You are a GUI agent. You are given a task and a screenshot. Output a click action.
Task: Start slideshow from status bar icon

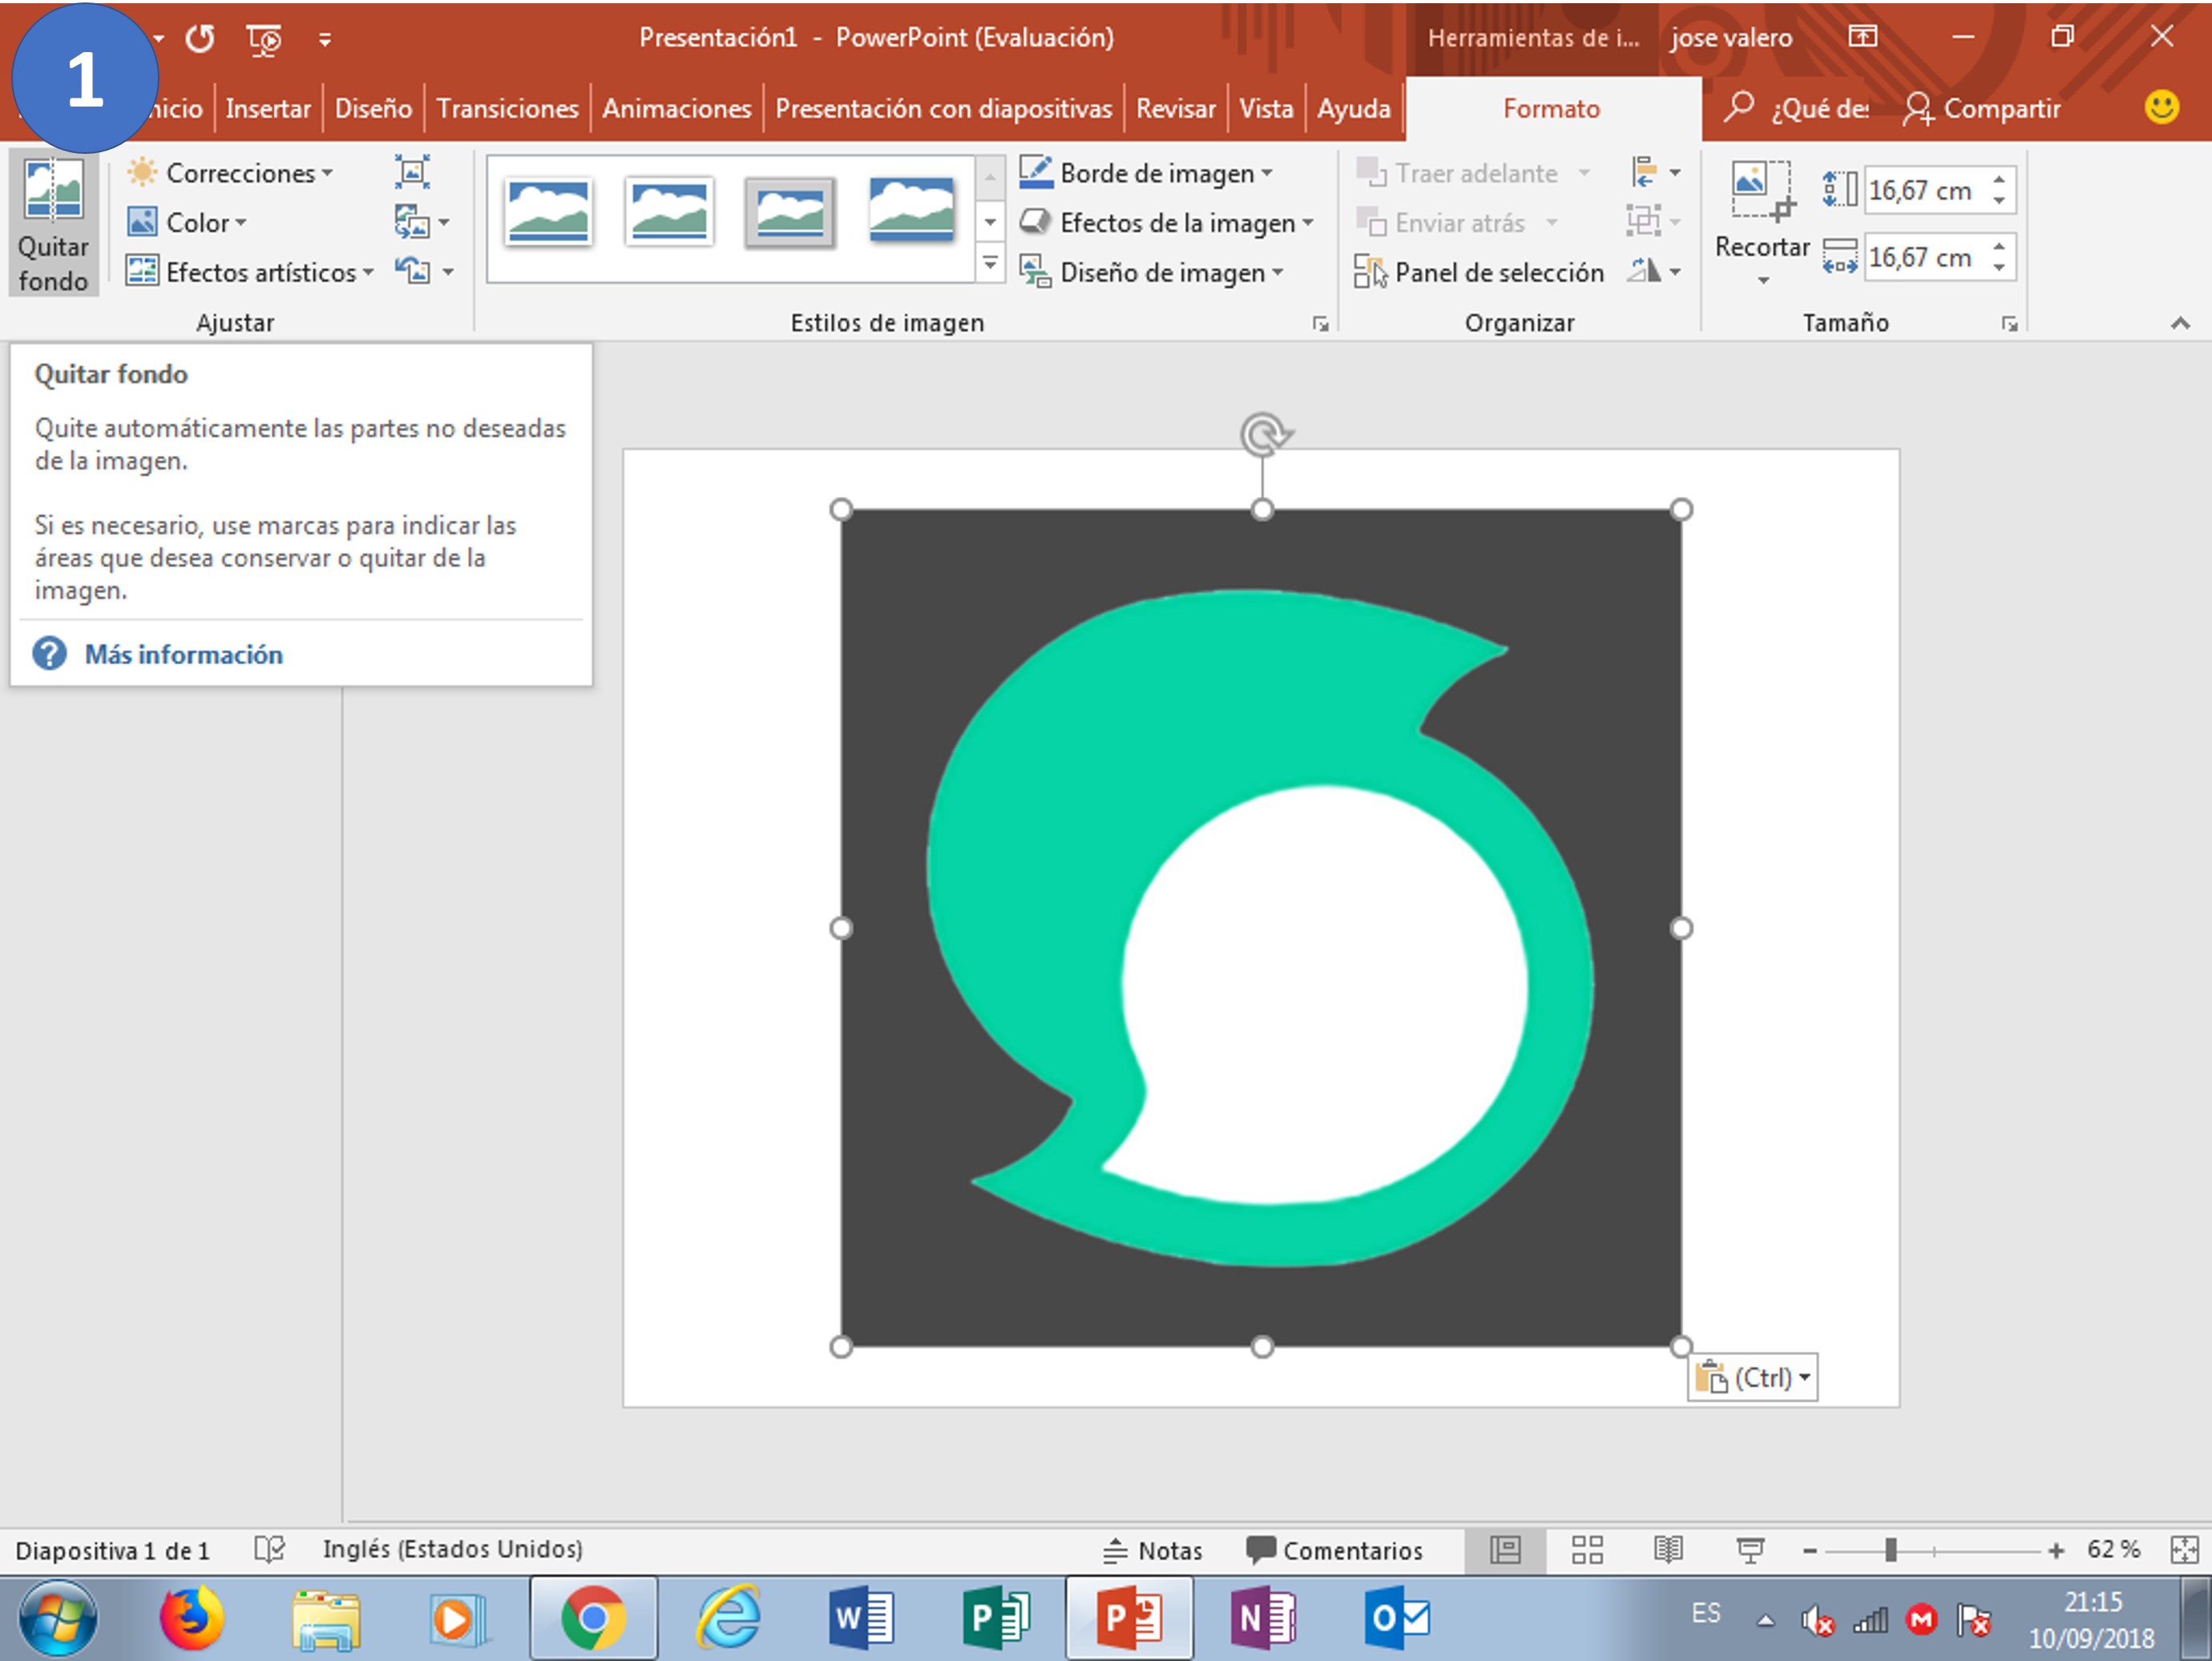(1750, 1549)
